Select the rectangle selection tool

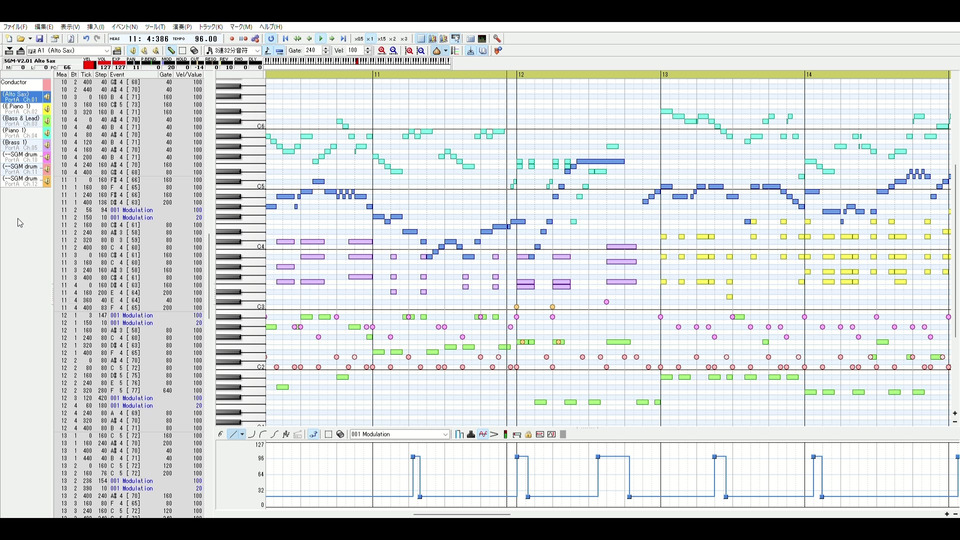pos(182,51)
